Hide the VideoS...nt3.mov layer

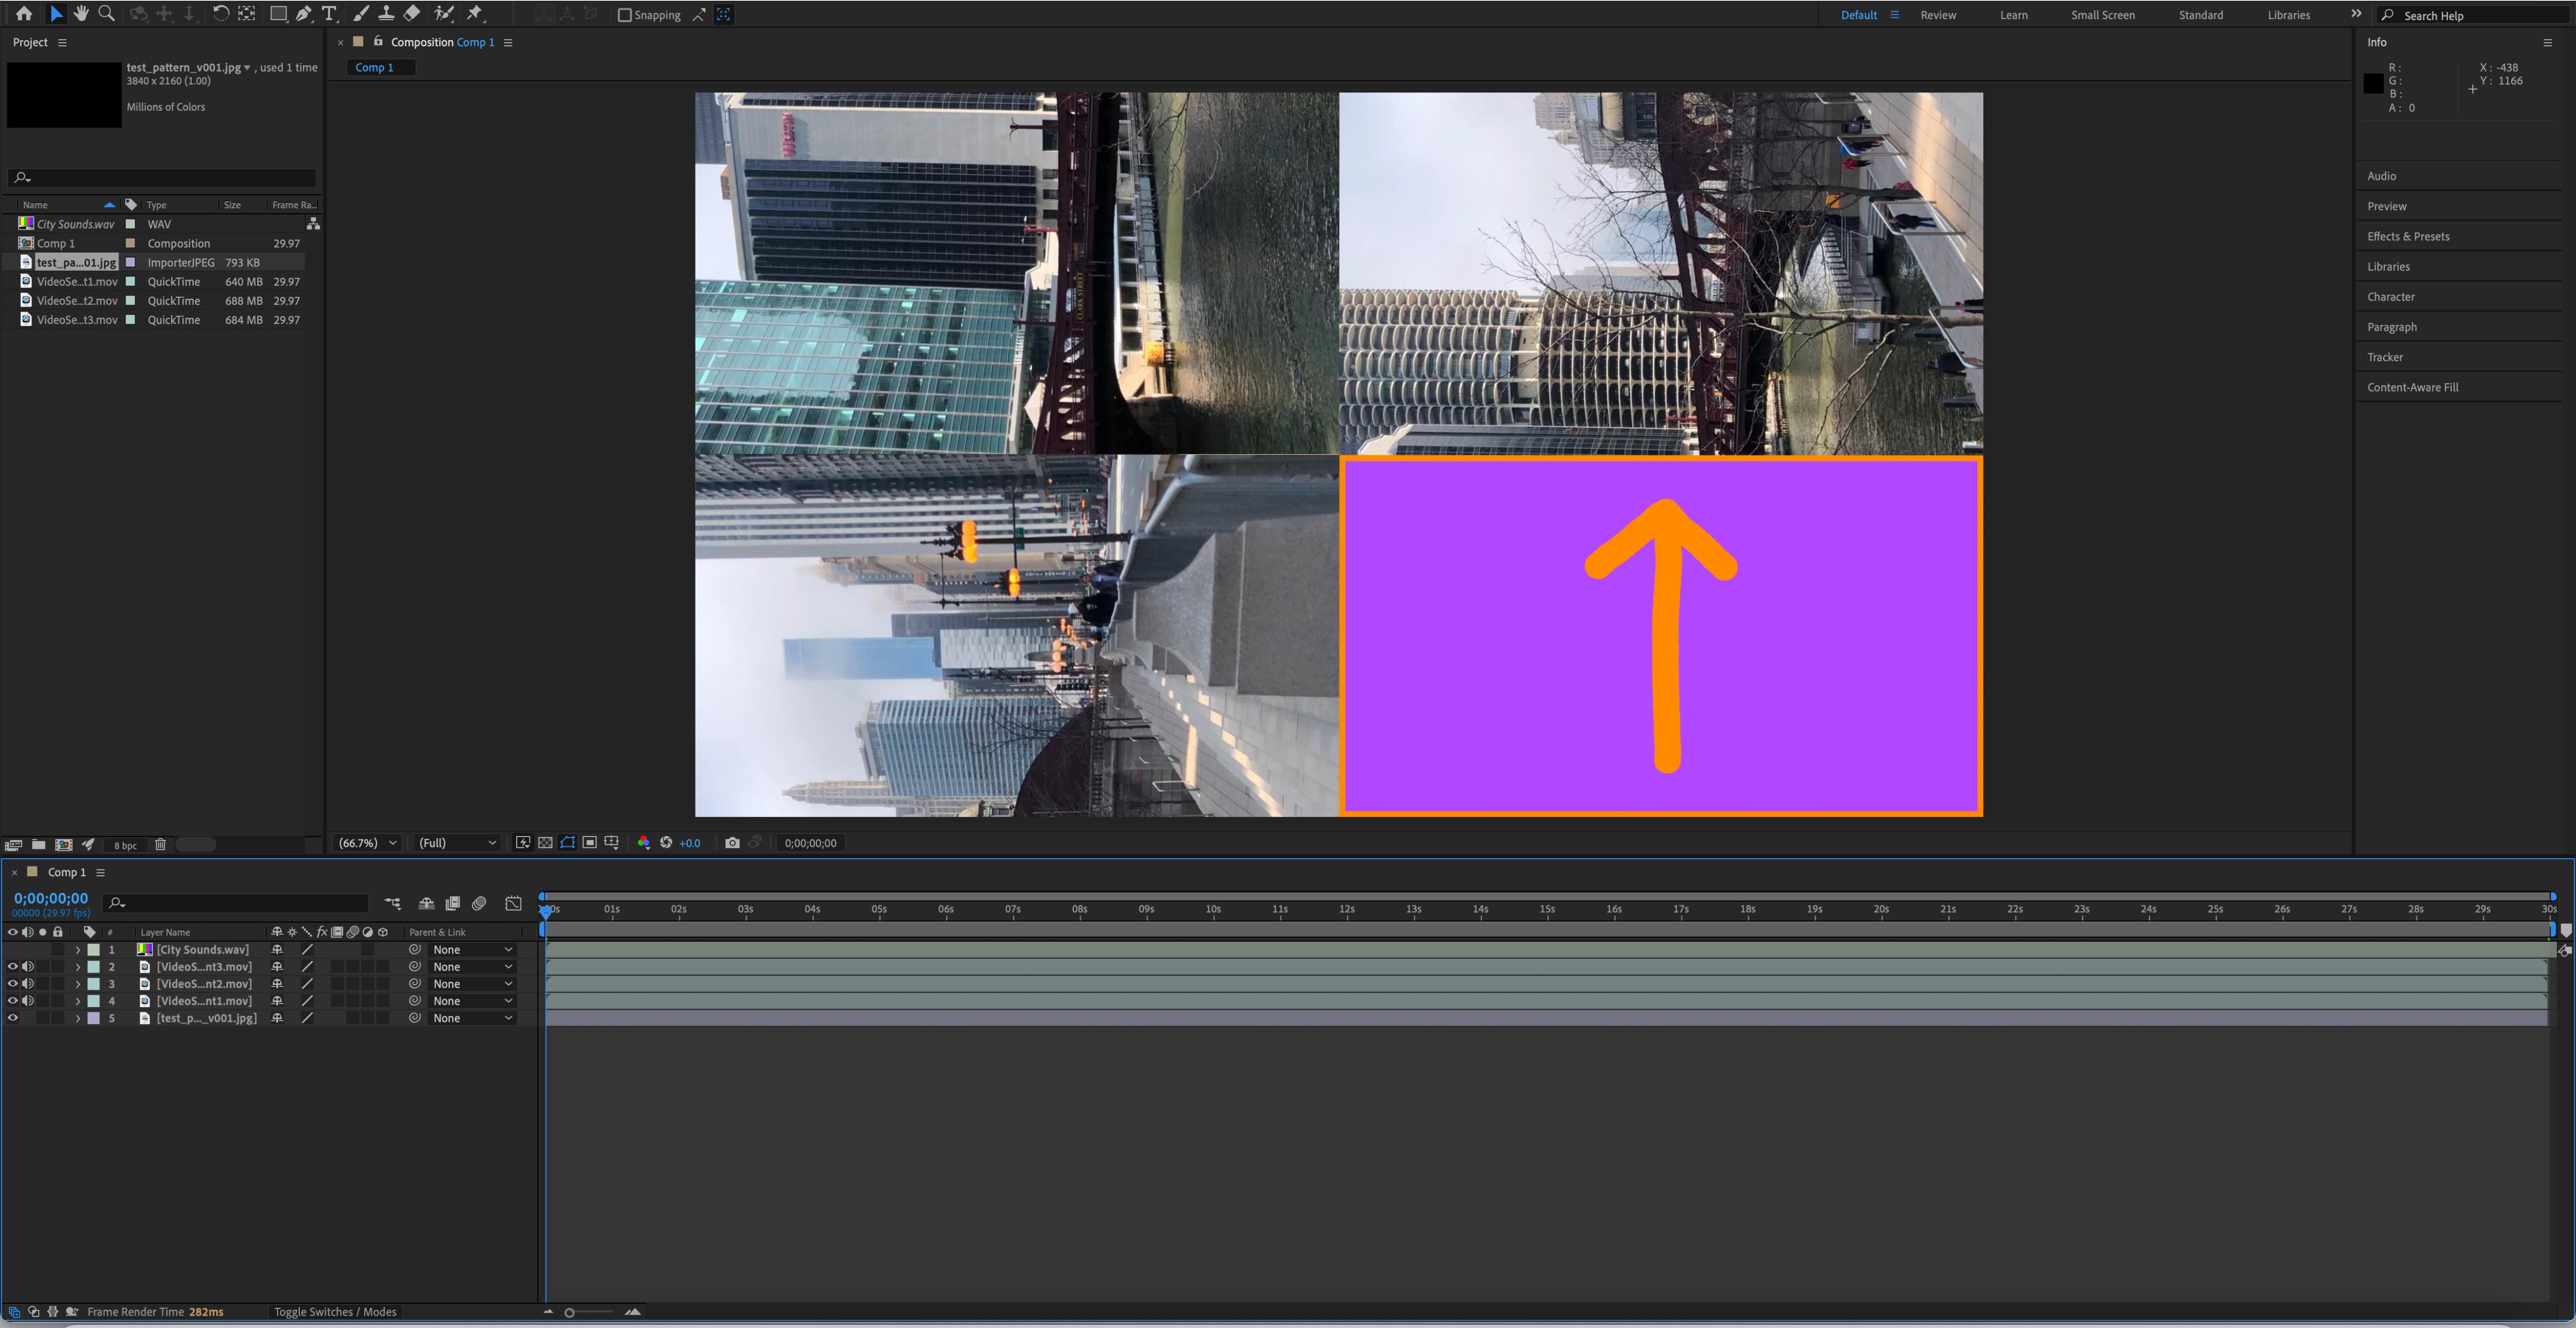click(x=12, y=966)
